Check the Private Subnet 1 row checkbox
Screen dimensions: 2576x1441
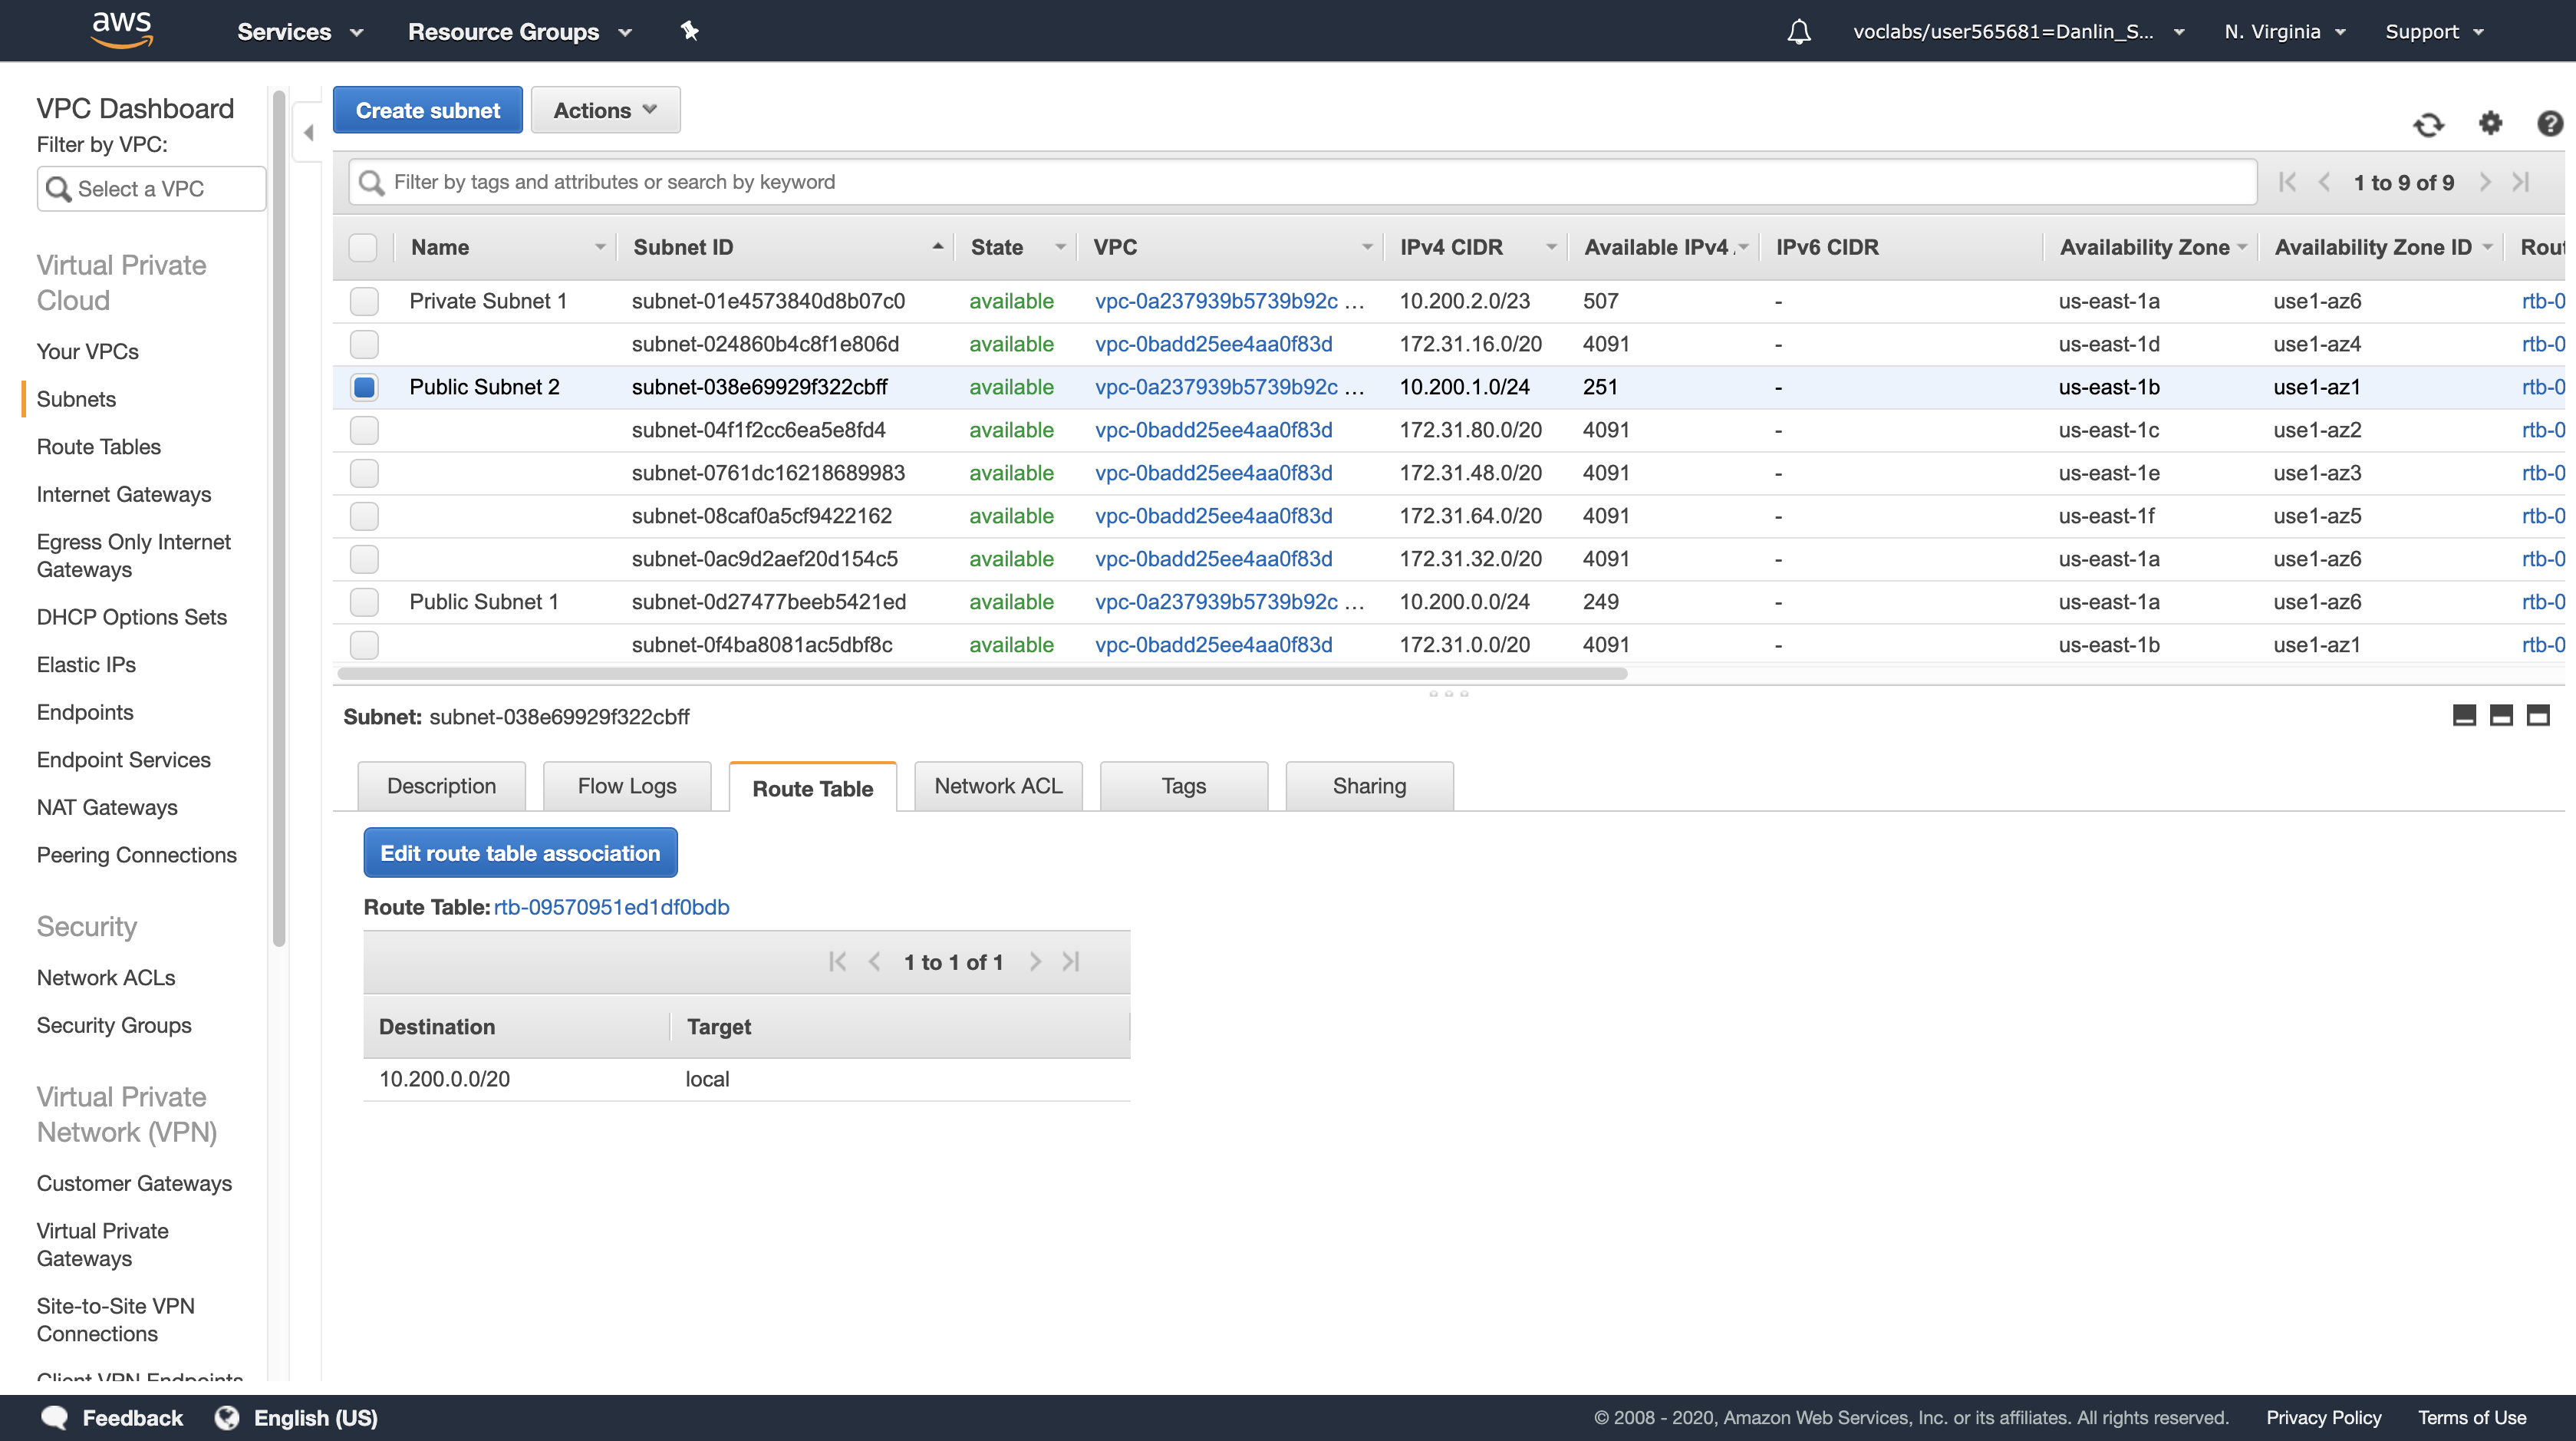point(364,301)
